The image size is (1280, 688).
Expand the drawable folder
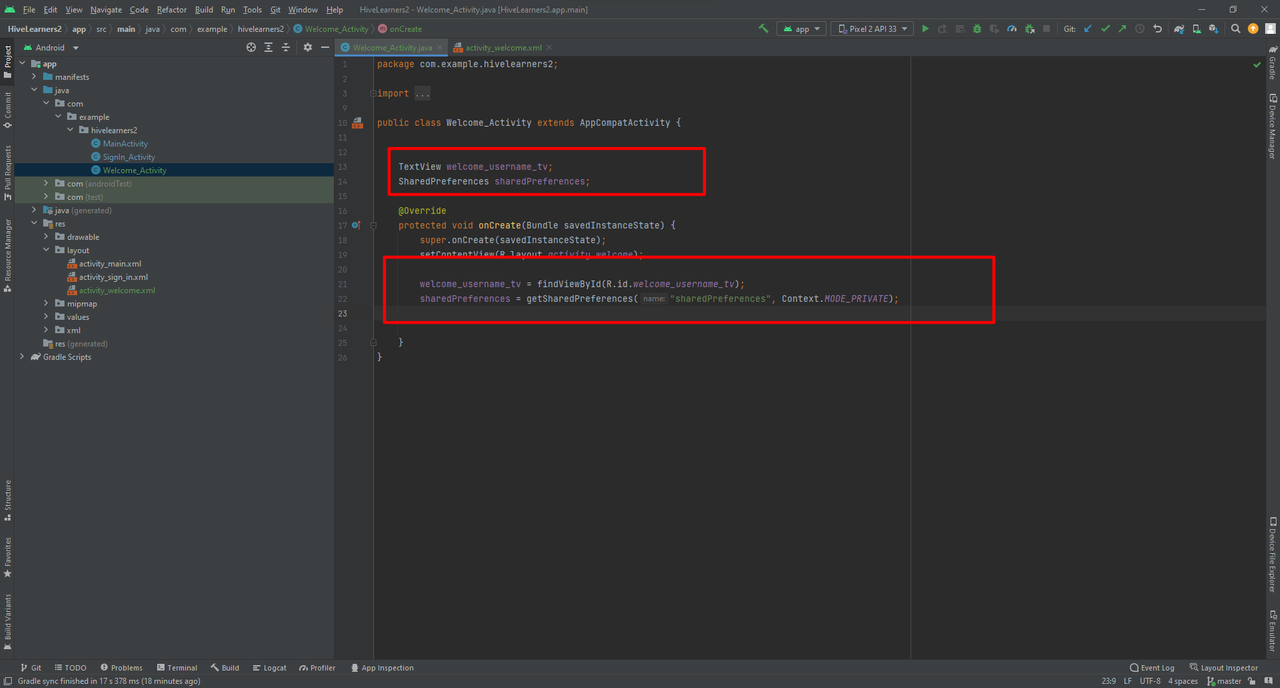(x=46, y=237)
